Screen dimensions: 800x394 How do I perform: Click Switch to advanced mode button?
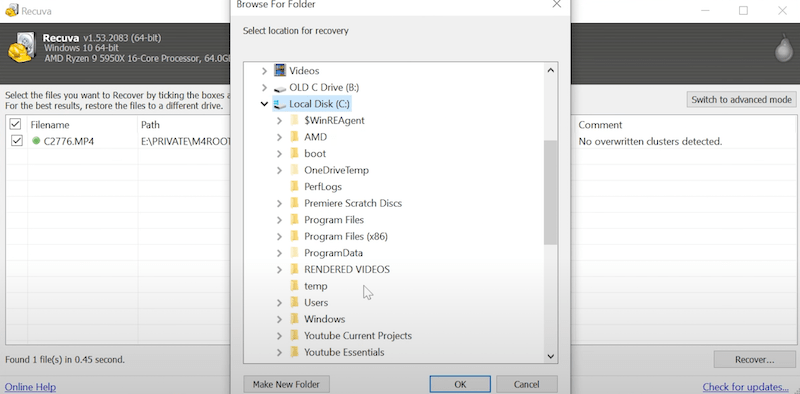coord(741,100)
